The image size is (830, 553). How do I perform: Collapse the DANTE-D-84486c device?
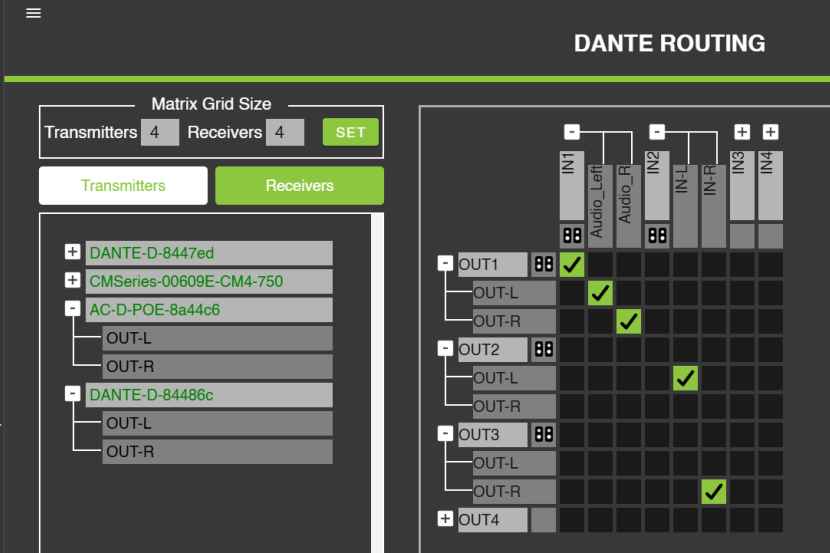(73, 394)
